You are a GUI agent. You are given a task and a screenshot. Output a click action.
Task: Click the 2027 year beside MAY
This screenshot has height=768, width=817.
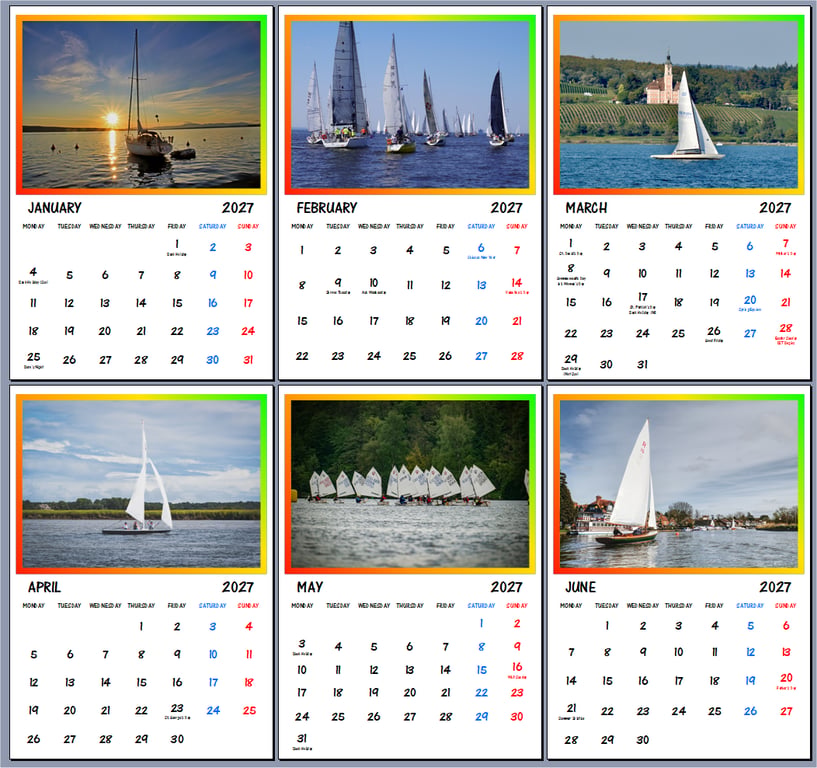coord(506,587)
